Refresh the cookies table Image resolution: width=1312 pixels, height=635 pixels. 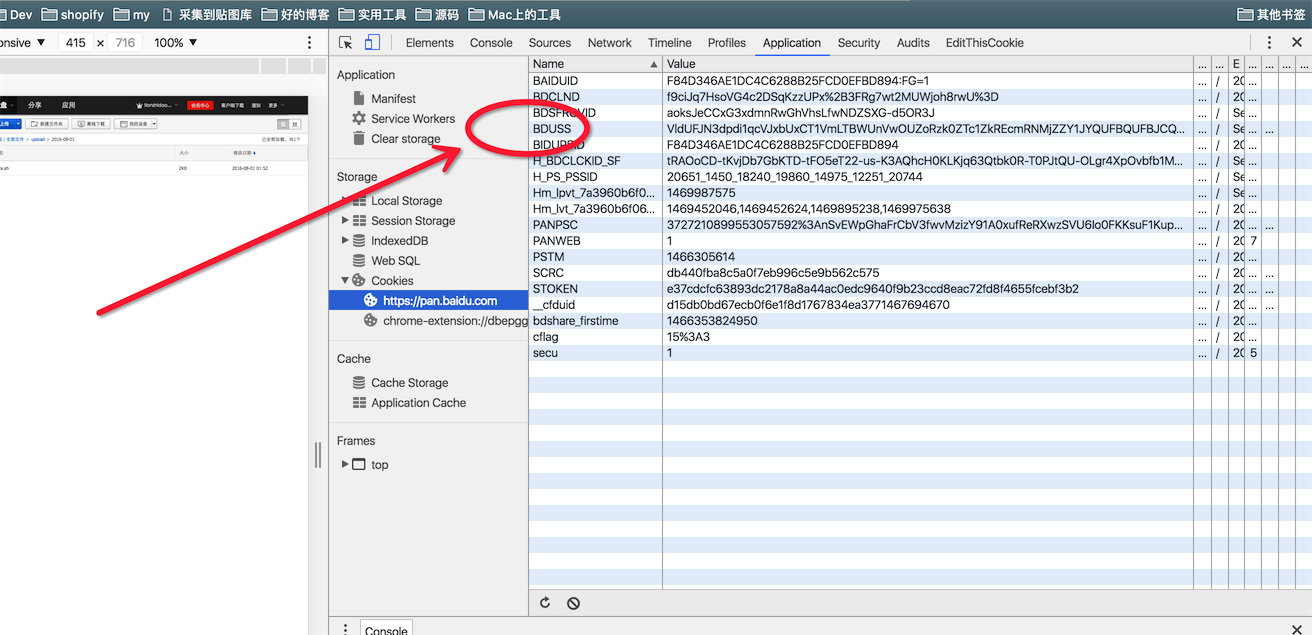545,603
